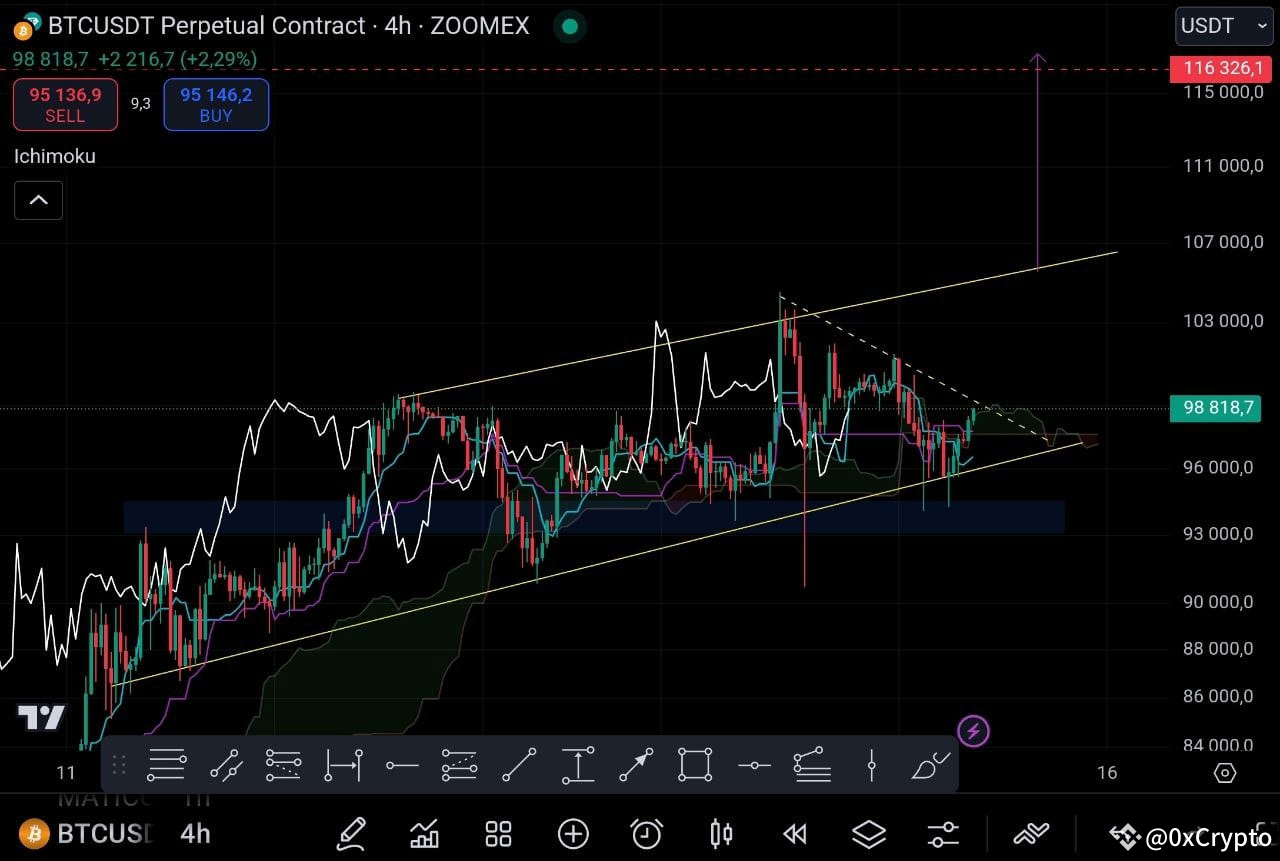Viewport: 1280px width, 861px height.
Task: Click the green 98 818,7 current price label
Action: pyautogui.click(x=1216, y=408)
